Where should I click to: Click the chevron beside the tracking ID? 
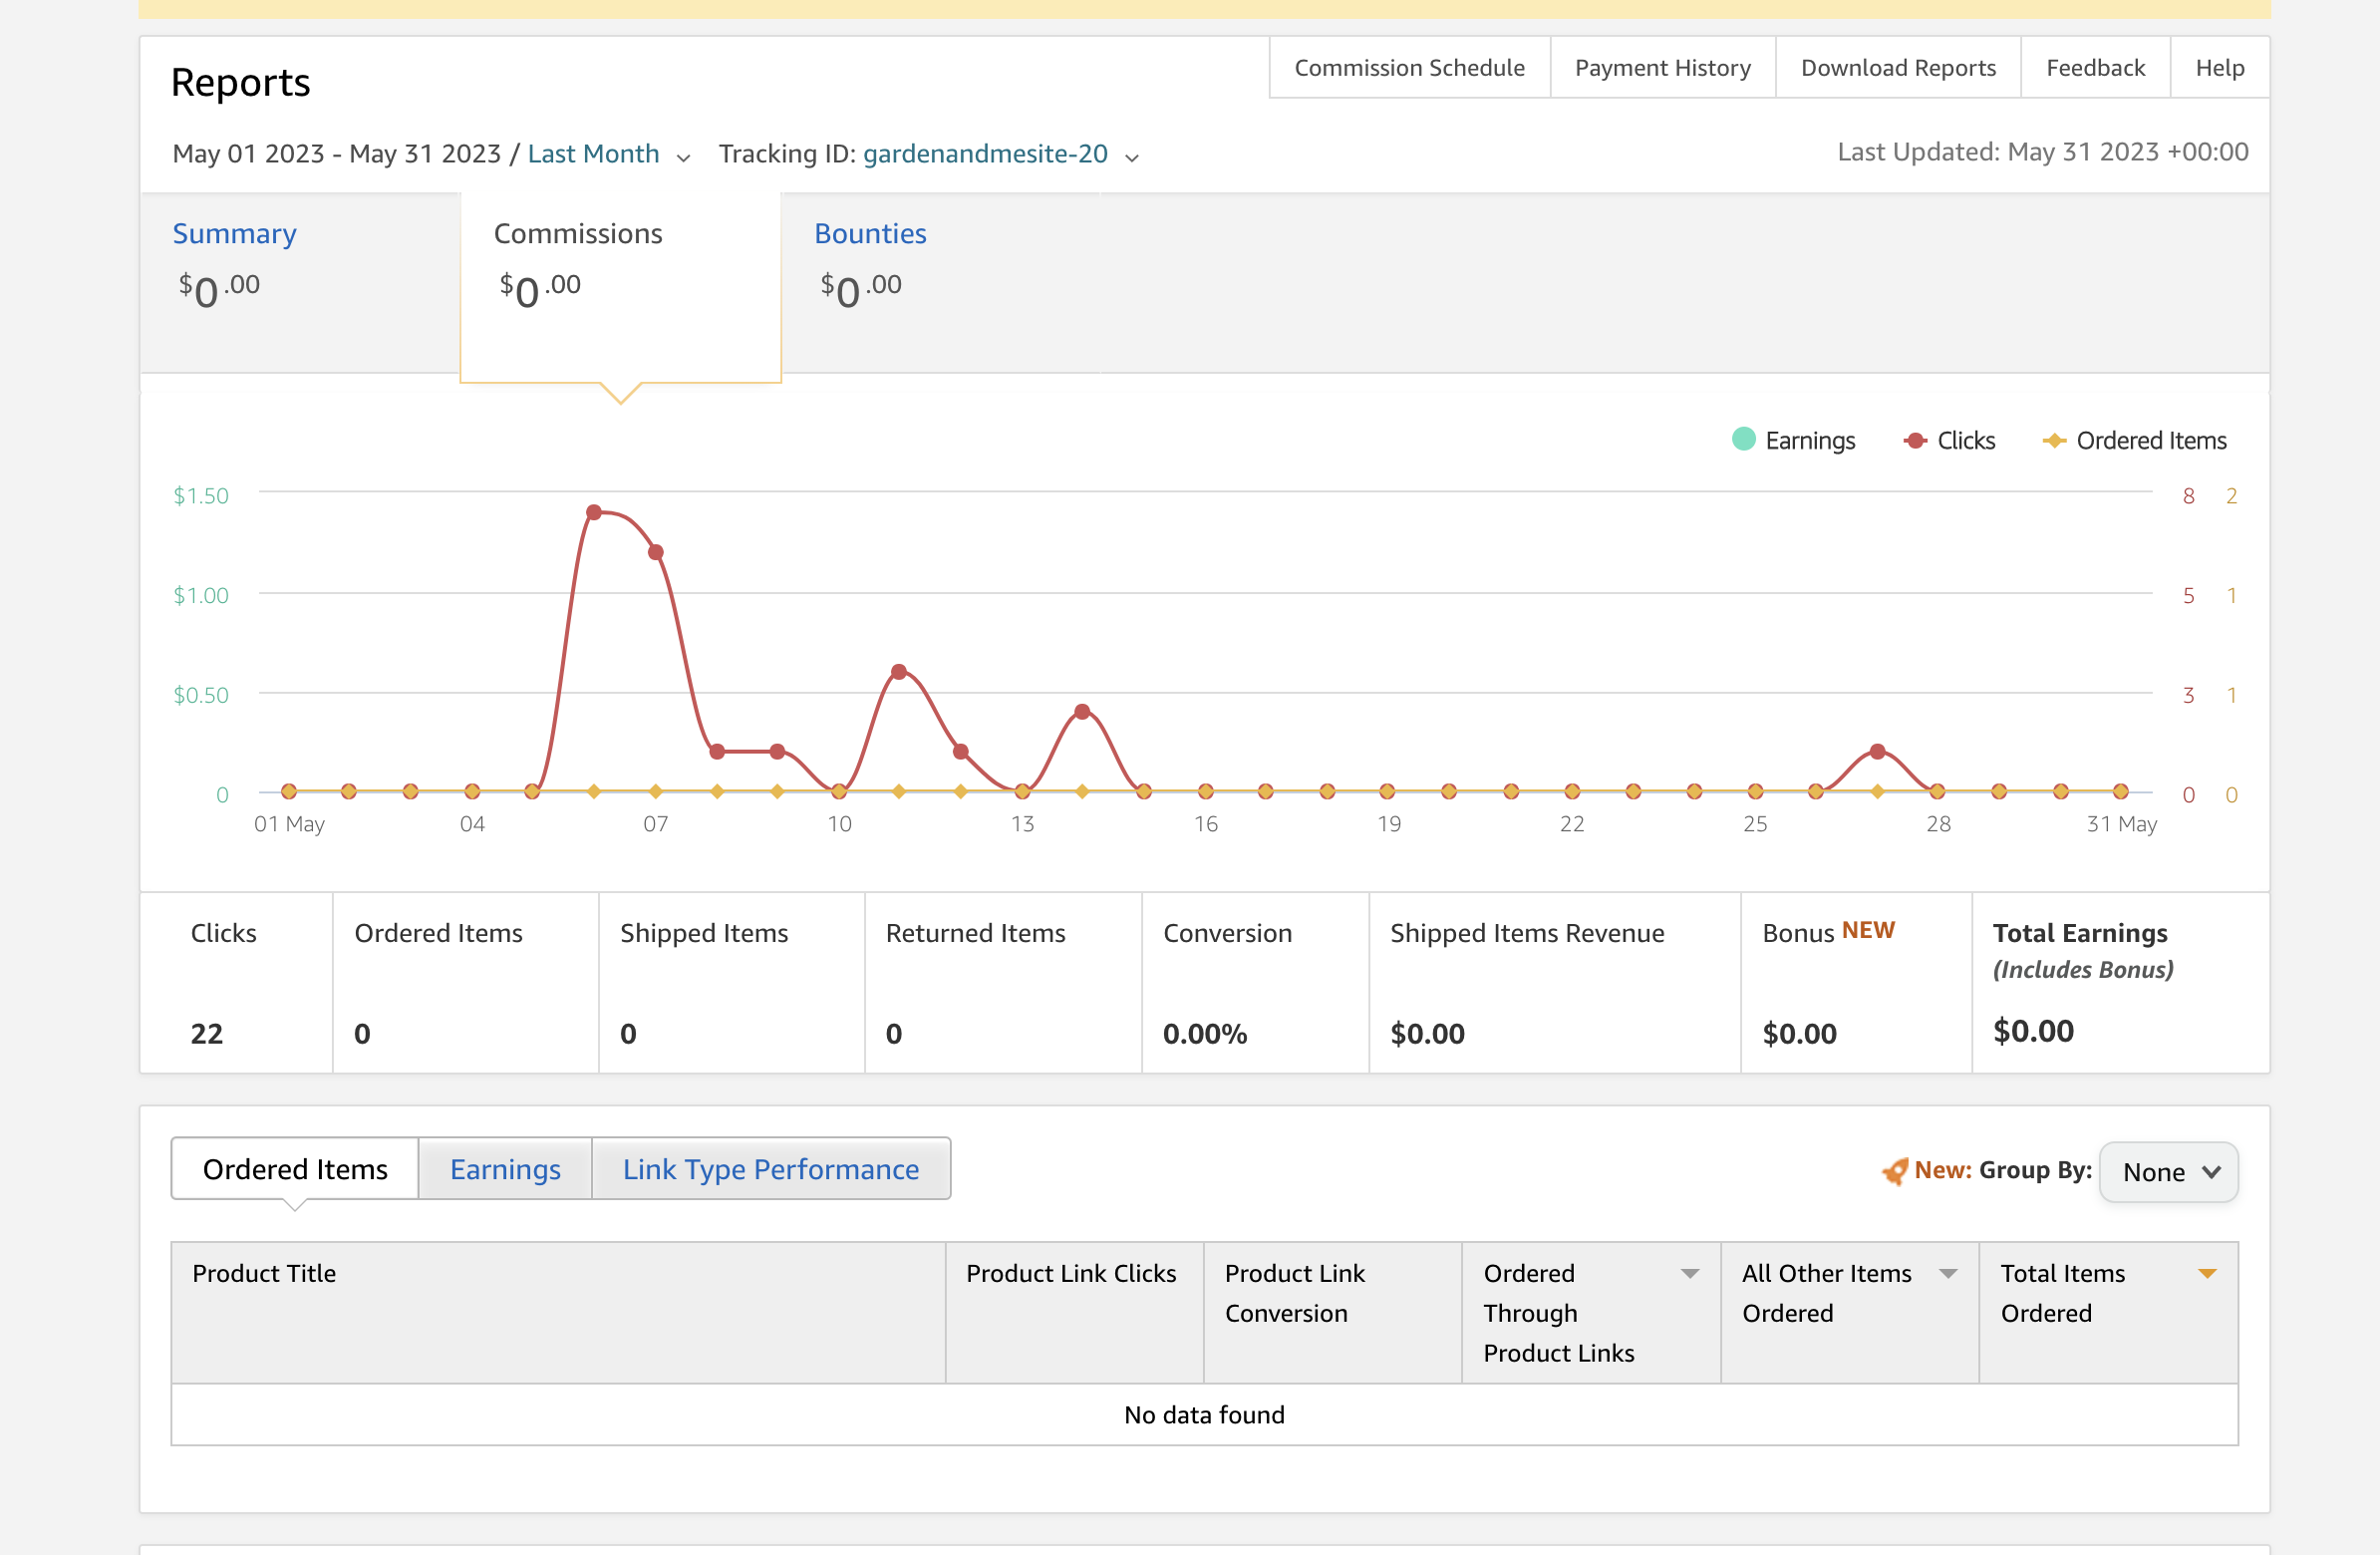[x=1131, y=157]
